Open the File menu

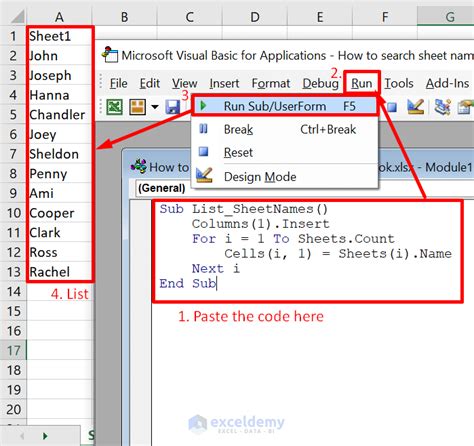point(118,83)
